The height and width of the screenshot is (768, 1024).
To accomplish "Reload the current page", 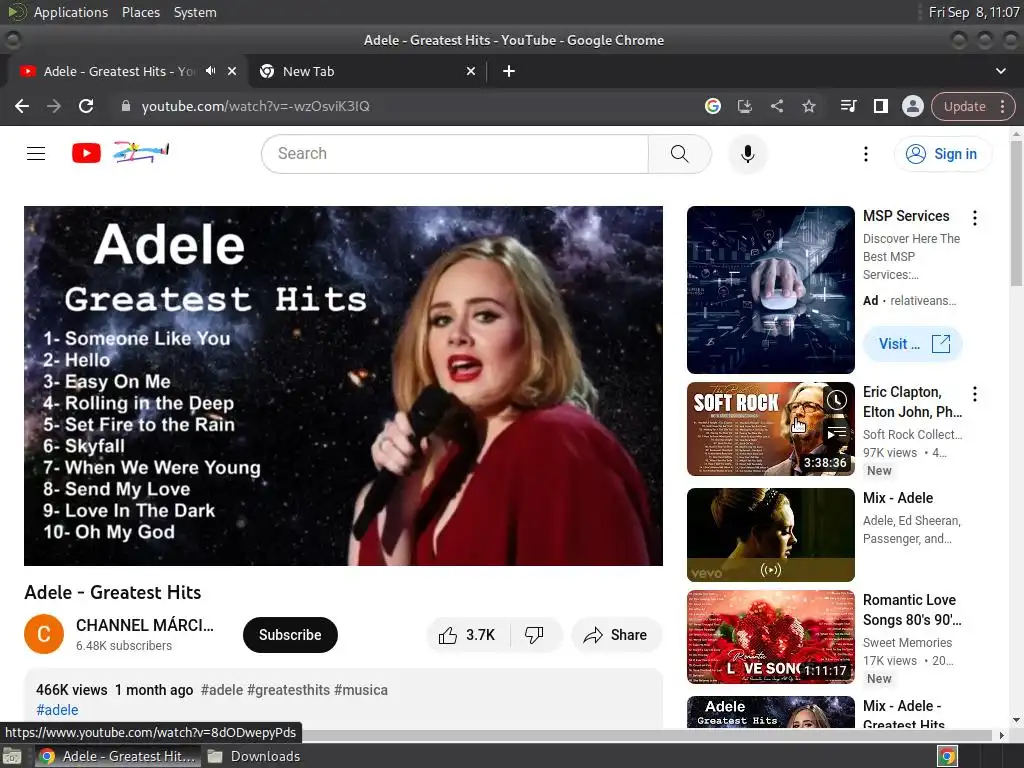I will [x=86, y=106].
